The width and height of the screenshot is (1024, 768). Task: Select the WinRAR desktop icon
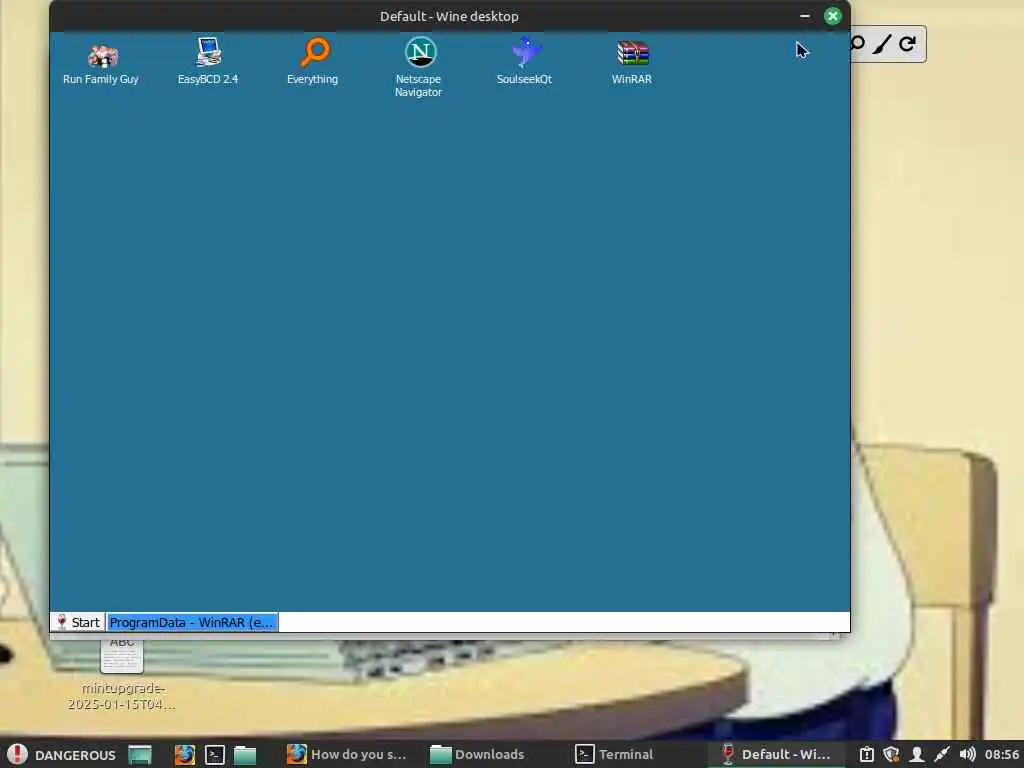(x=632, y=62)
